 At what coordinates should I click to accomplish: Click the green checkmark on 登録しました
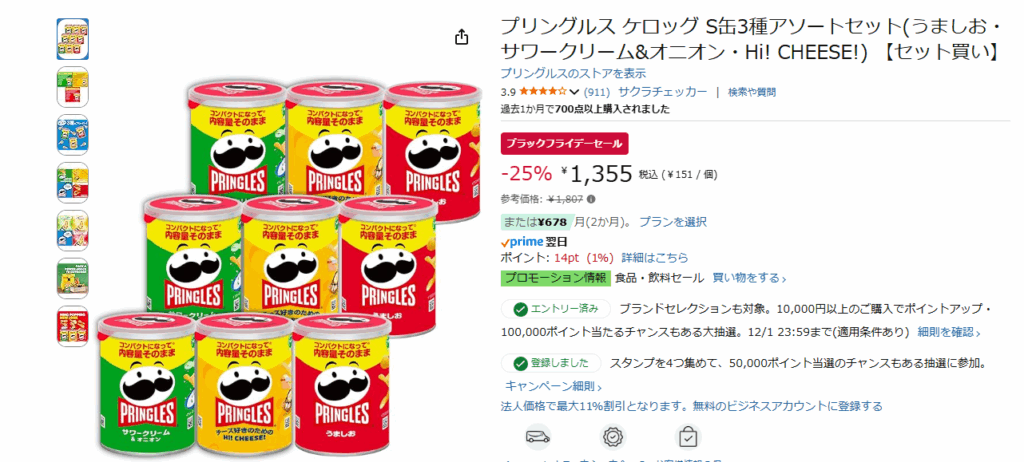(x=520, y=363)
